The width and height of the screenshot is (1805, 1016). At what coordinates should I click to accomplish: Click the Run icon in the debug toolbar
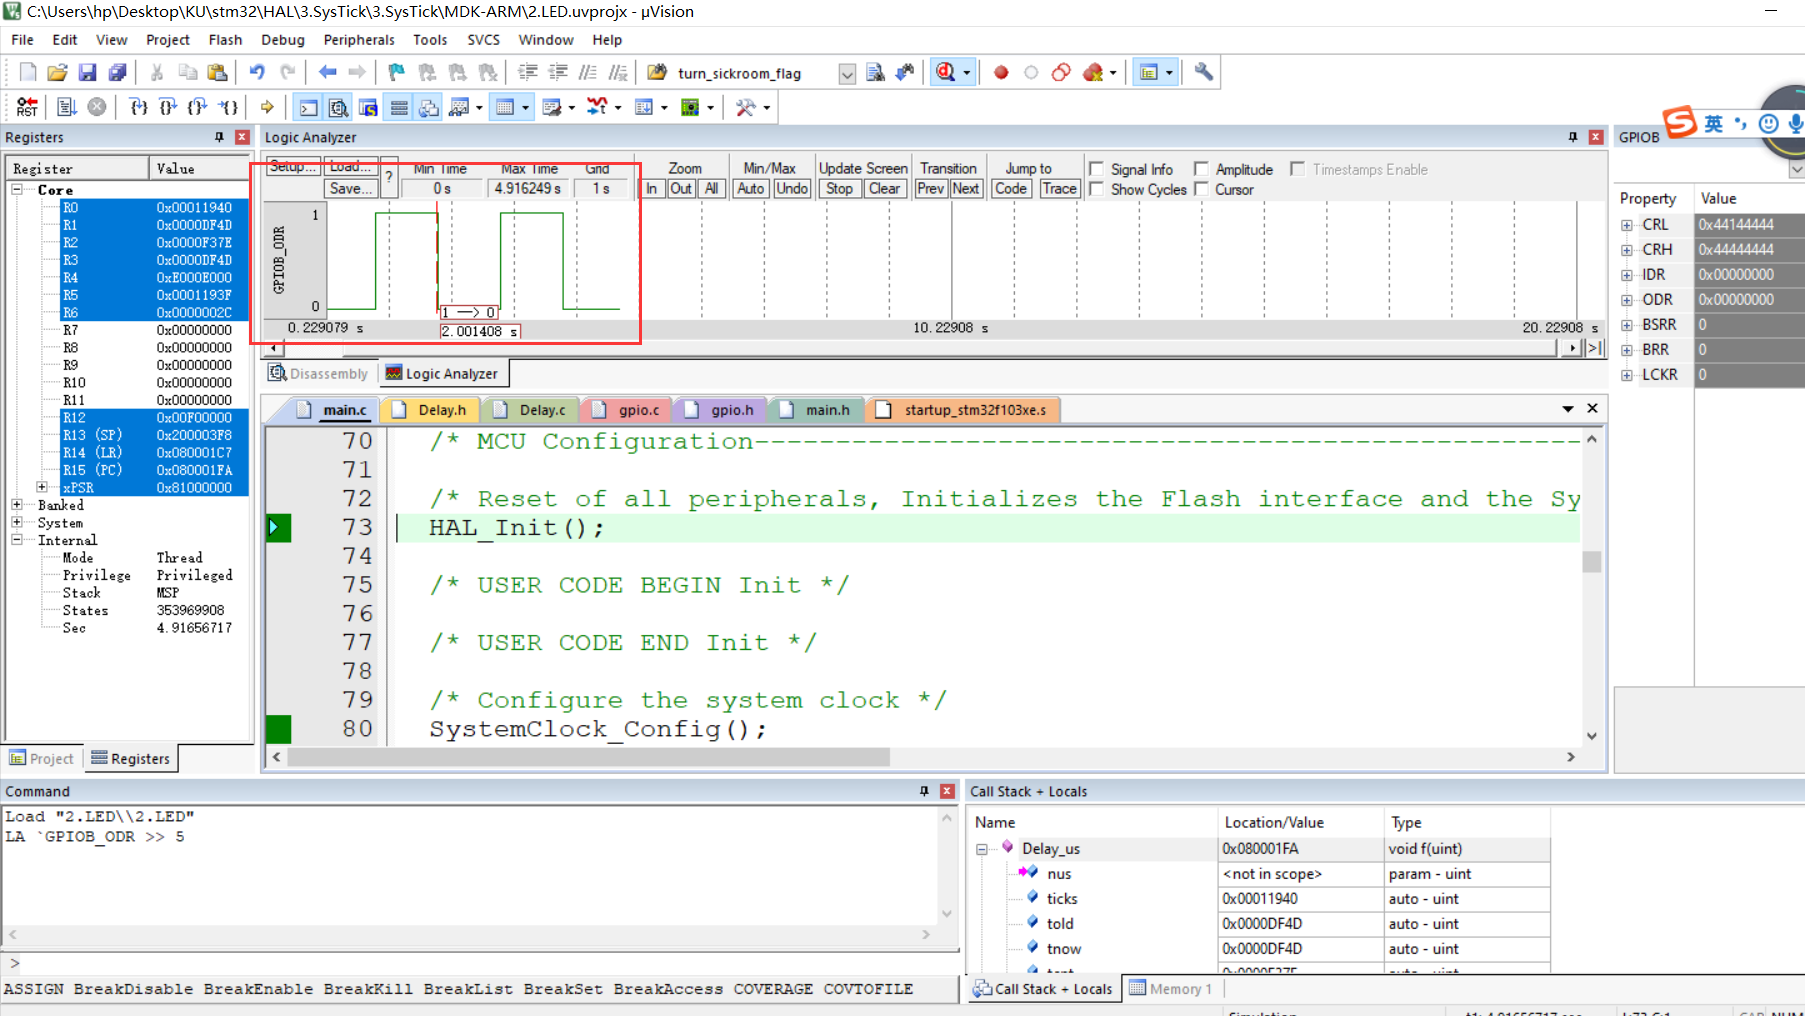pyautogui.click(x=67, y=107)
